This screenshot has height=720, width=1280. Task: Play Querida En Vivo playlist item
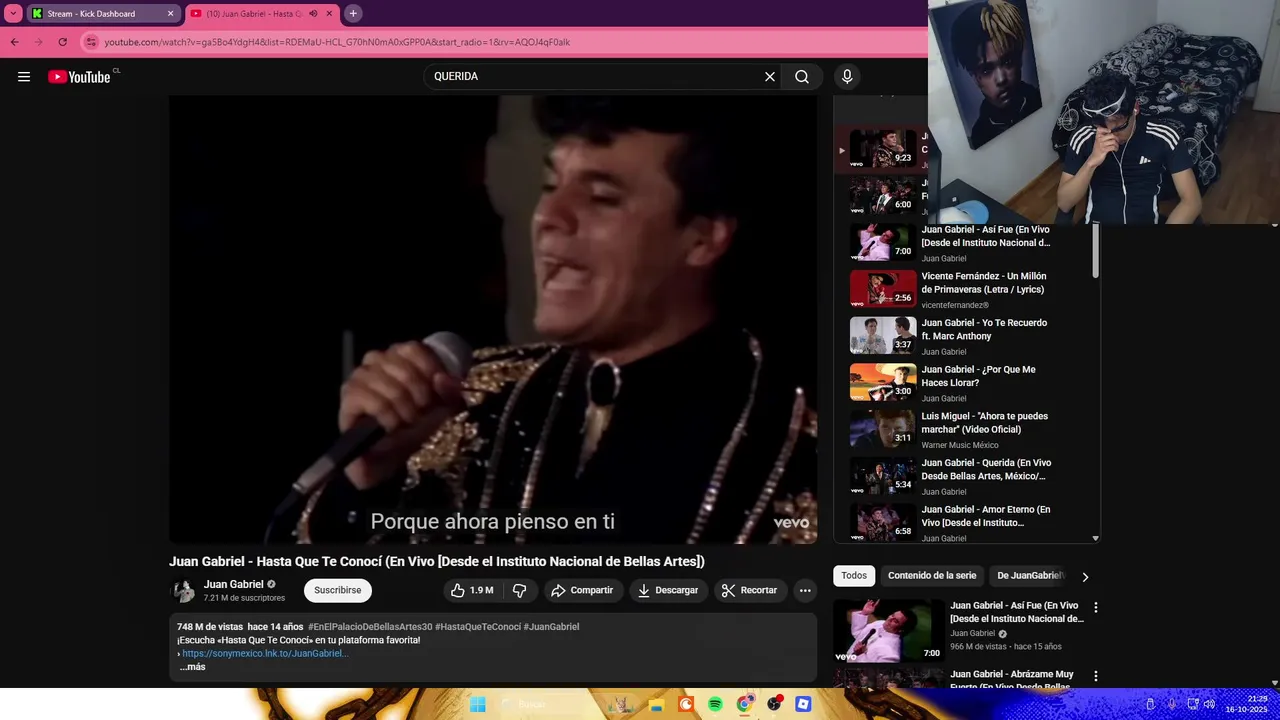(x=966, y=476)
